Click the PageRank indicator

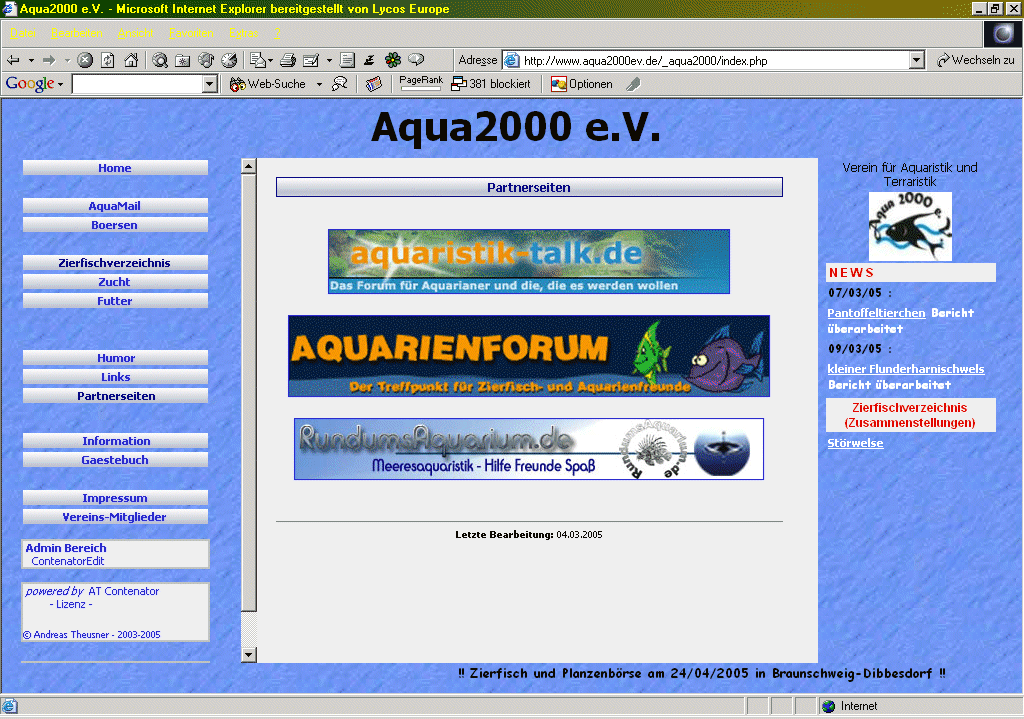[x=421, y=83]
